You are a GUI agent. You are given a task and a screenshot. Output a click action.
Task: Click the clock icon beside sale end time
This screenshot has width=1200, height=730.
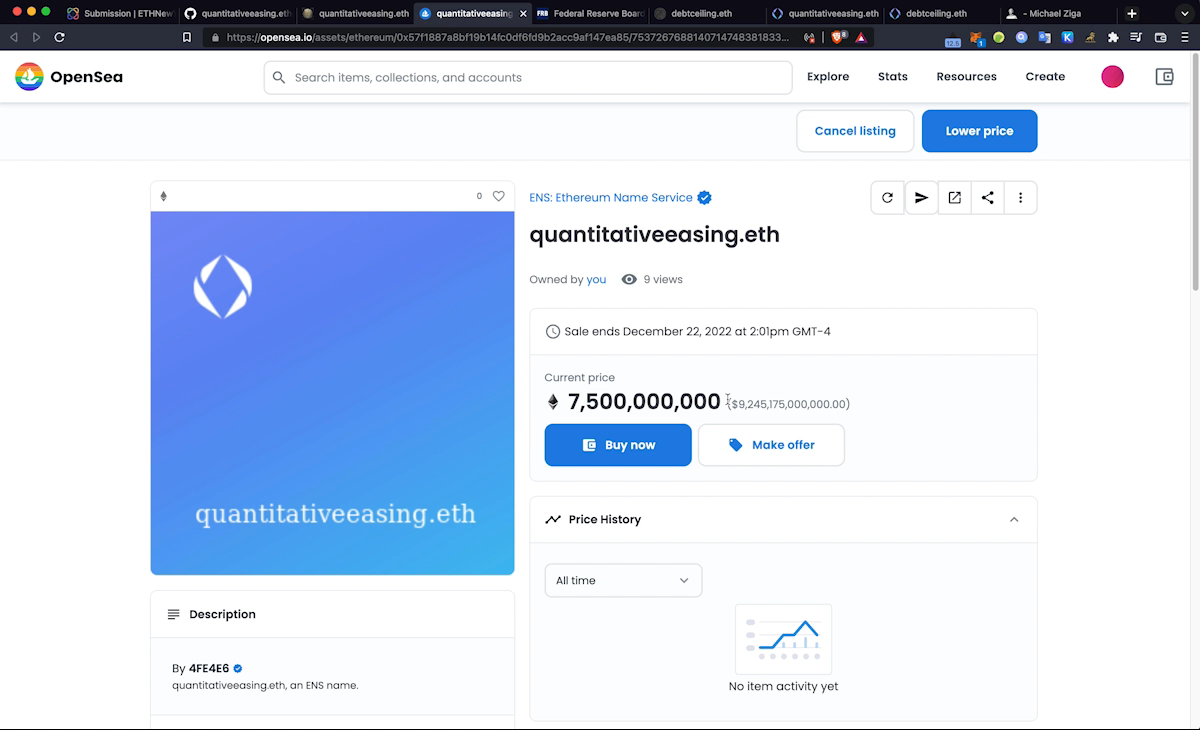click(553, 332)
